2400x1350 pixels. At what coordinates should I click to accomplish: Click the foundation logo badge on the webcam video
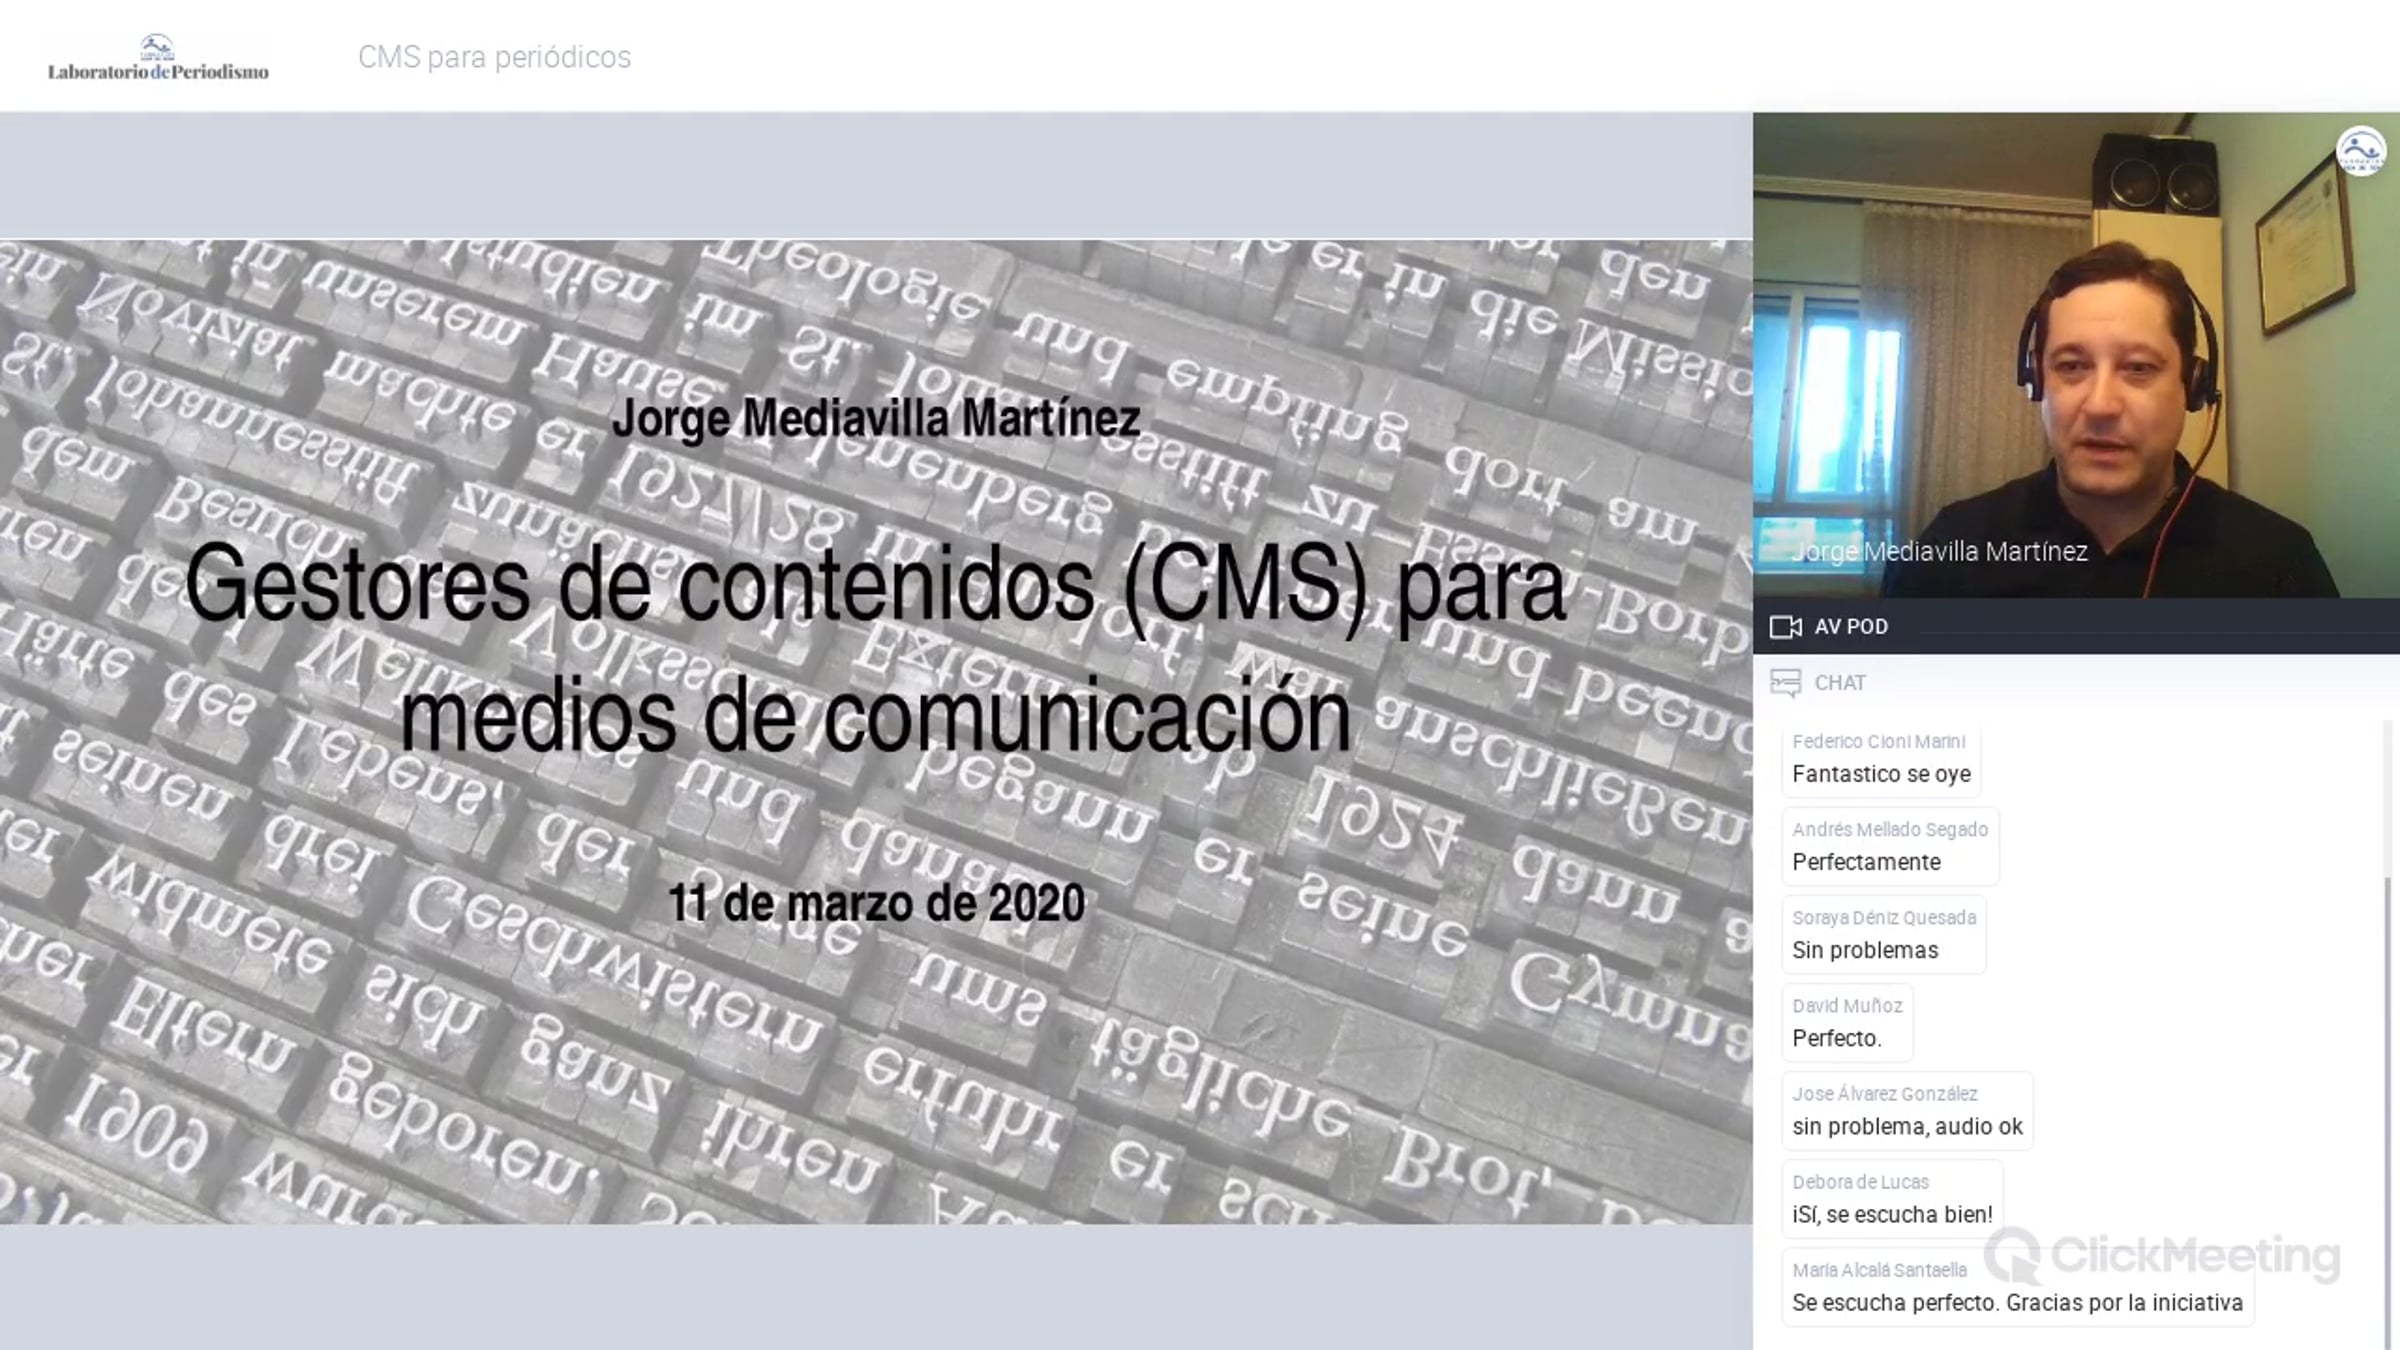click(x=2361, y=151)
